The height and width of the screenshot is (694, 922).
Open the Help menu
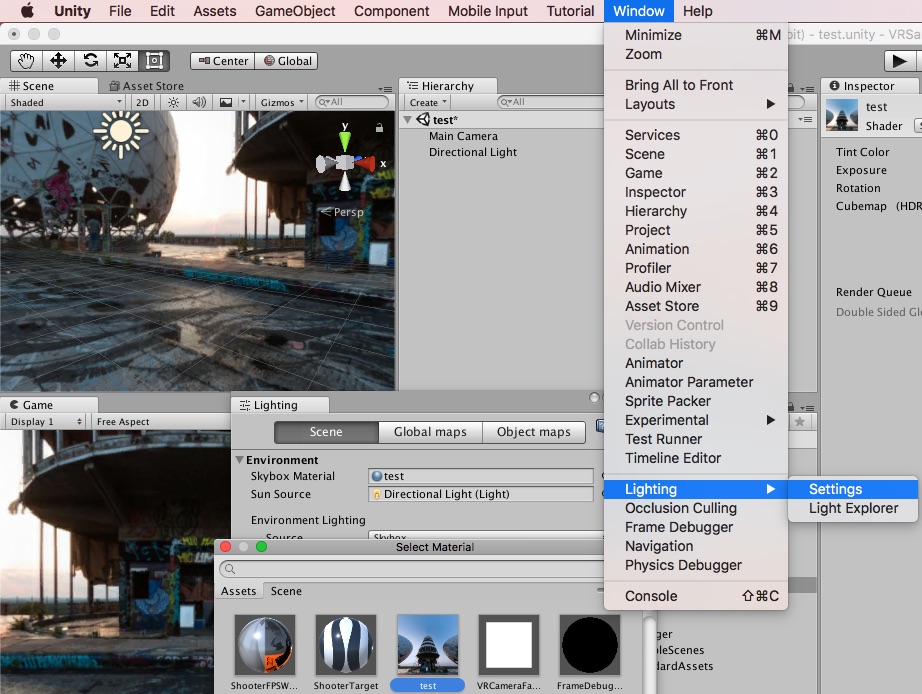click(697, 11)
